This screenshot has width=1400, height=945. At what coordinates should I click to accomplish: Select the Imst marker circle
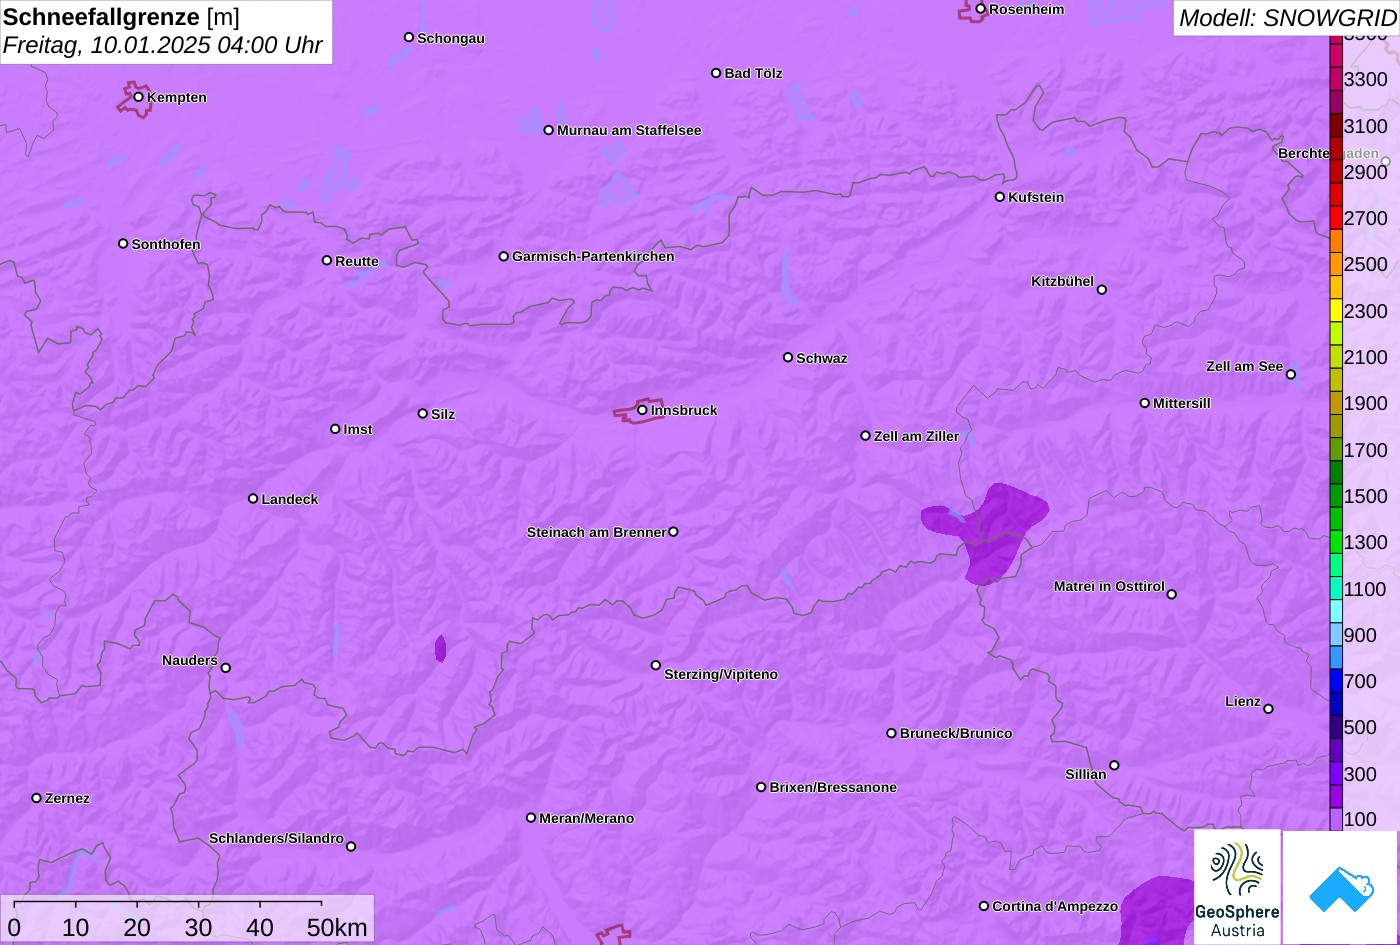335,429
